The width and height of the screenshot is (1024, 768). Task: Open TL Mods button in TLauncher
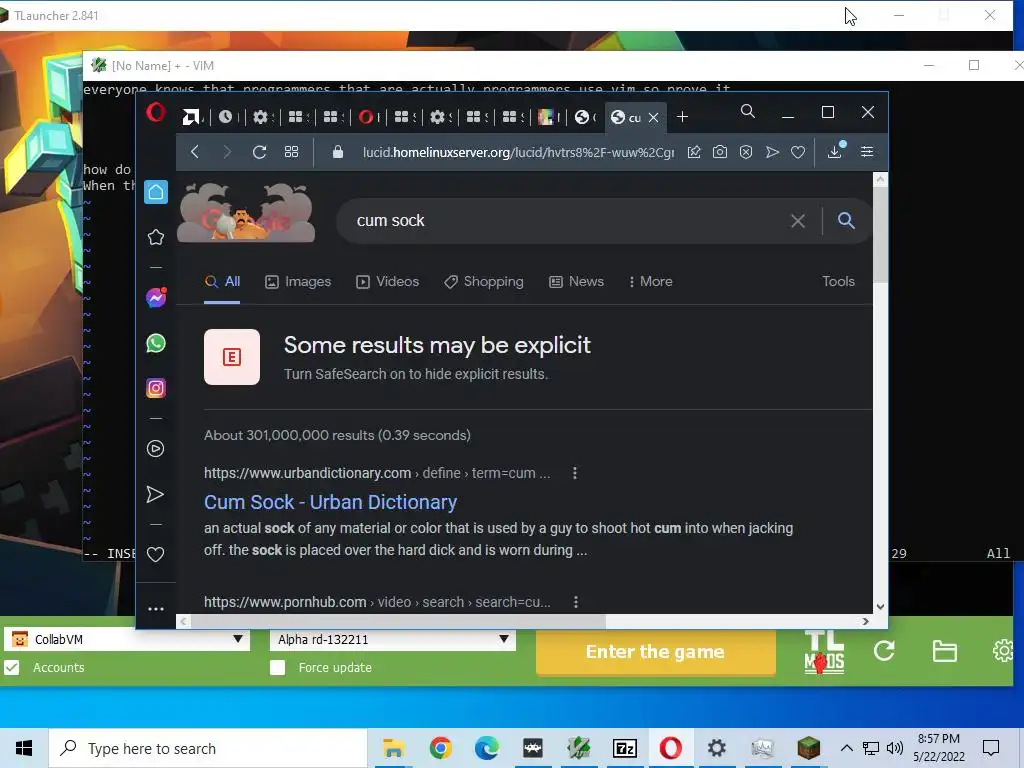(x=824, y=652)
